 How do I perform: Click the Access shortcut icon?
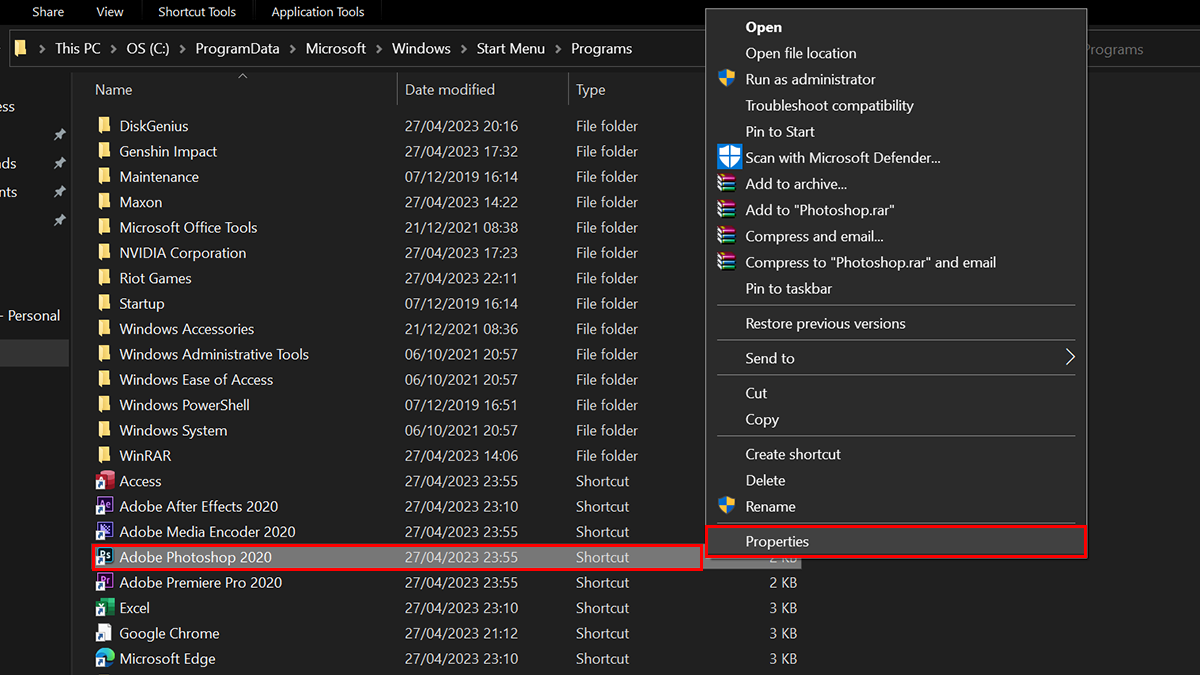(104, 481)
